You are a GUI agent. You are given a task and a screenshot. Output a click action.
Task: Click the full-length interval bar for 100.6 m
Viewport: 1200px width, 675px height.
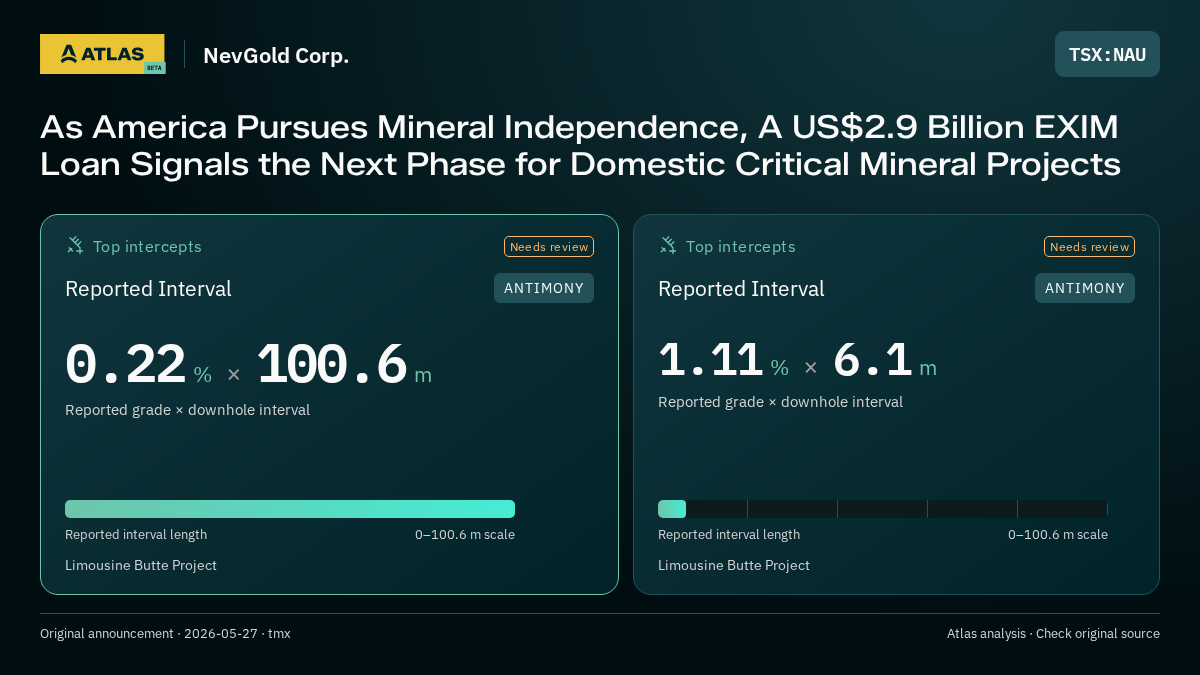point(290,509)
